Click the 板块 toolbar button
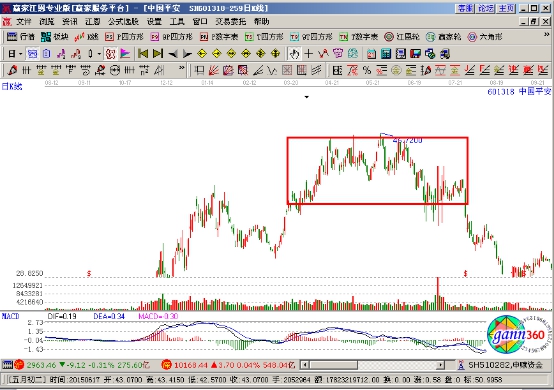 (54, 36)
